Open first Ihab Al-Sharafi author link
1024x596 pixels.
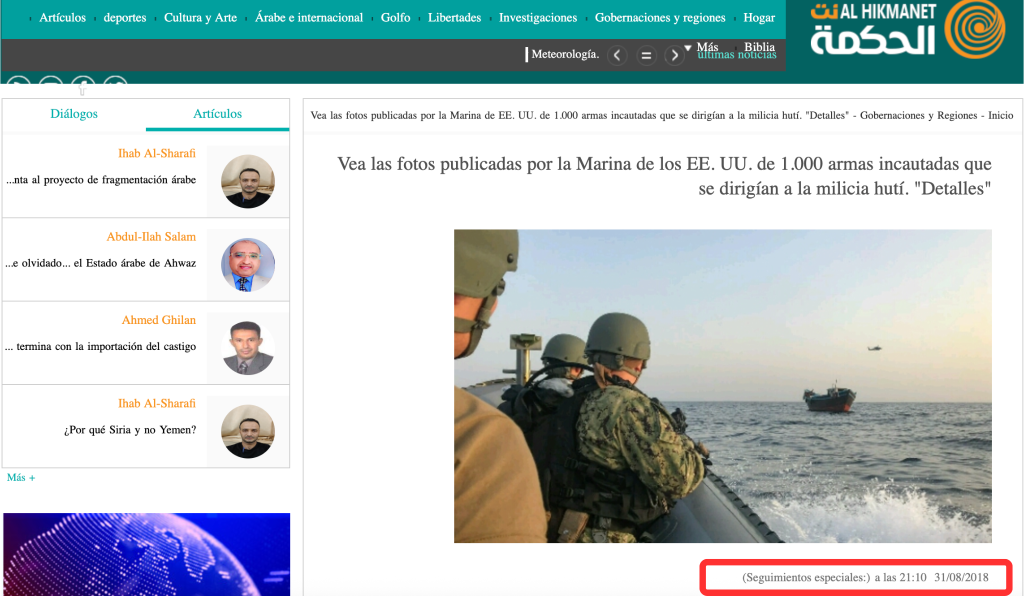[x=157, y=153]
